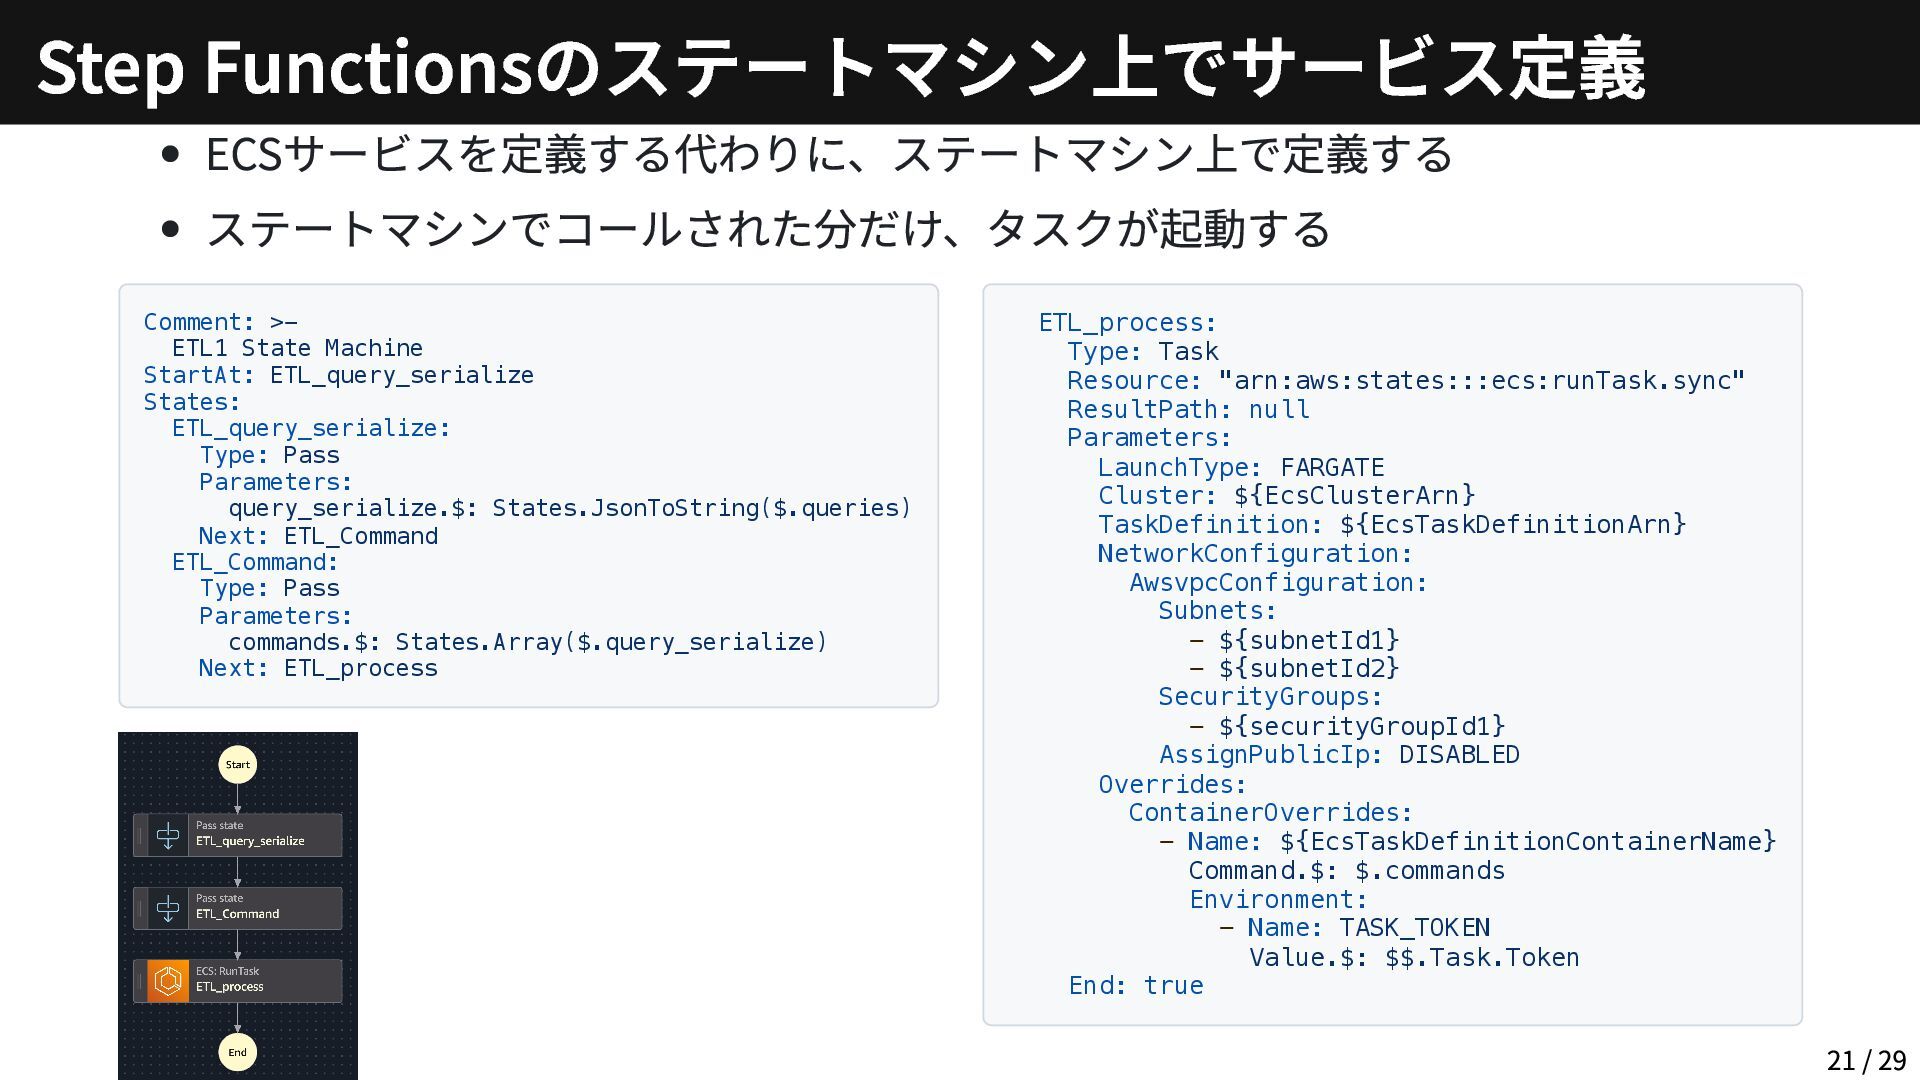Click the drag handle on ETL_Command state

tap(140, 908)
